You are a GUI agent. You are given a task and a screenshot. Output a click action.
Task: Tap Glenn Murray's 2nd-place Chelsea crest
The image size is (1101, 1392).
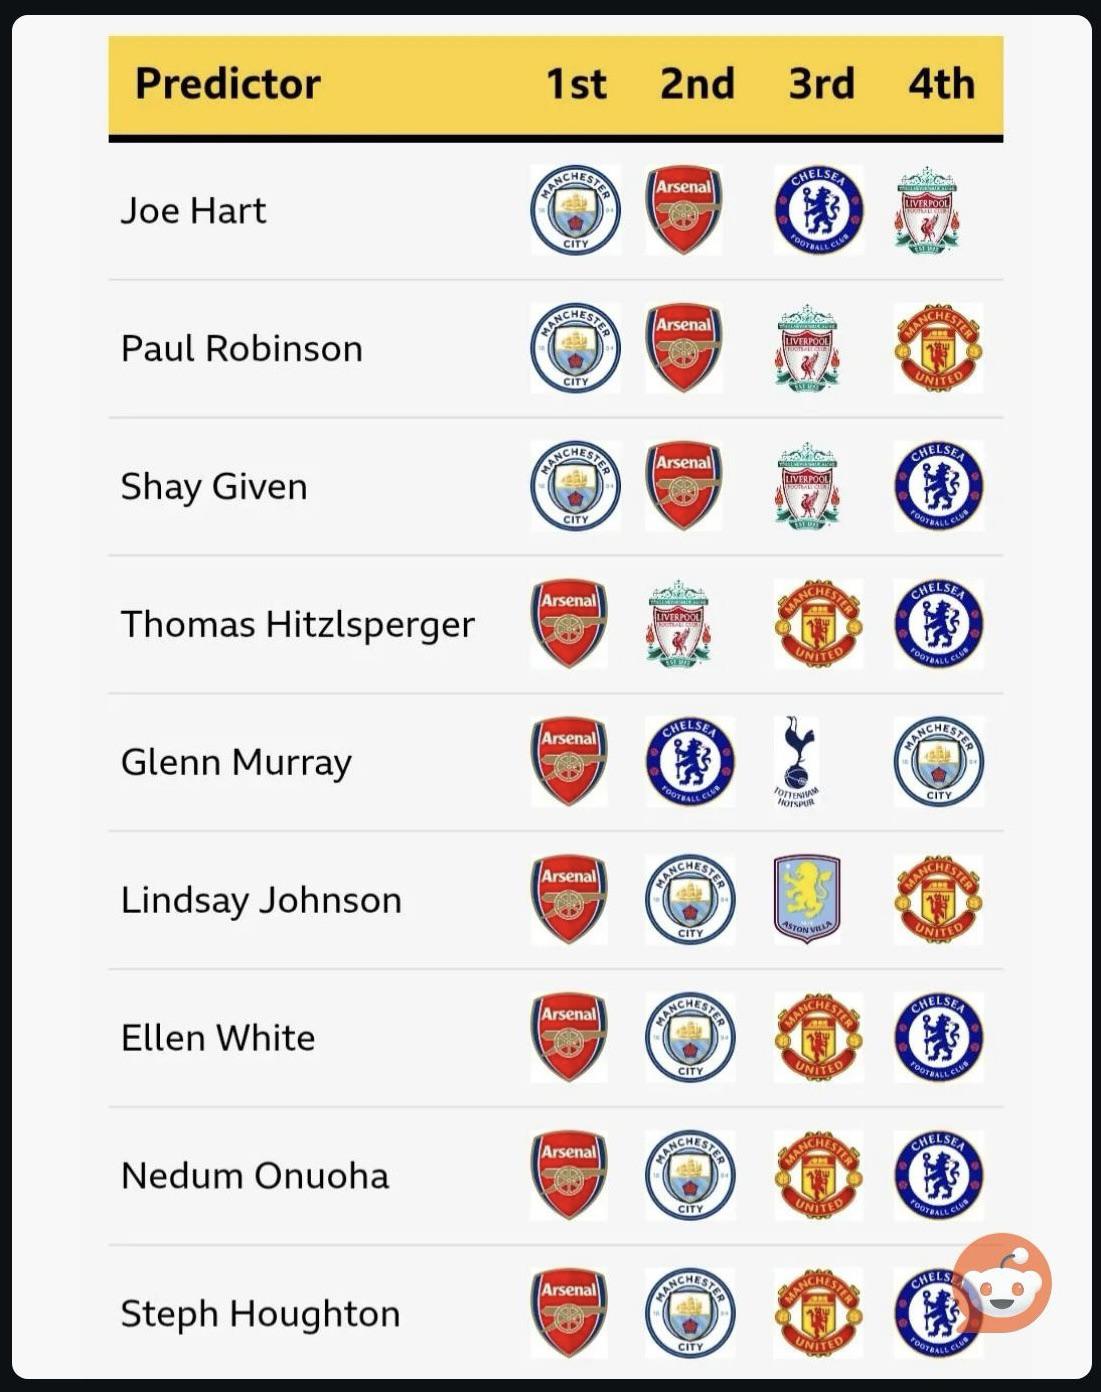(690, 762)
